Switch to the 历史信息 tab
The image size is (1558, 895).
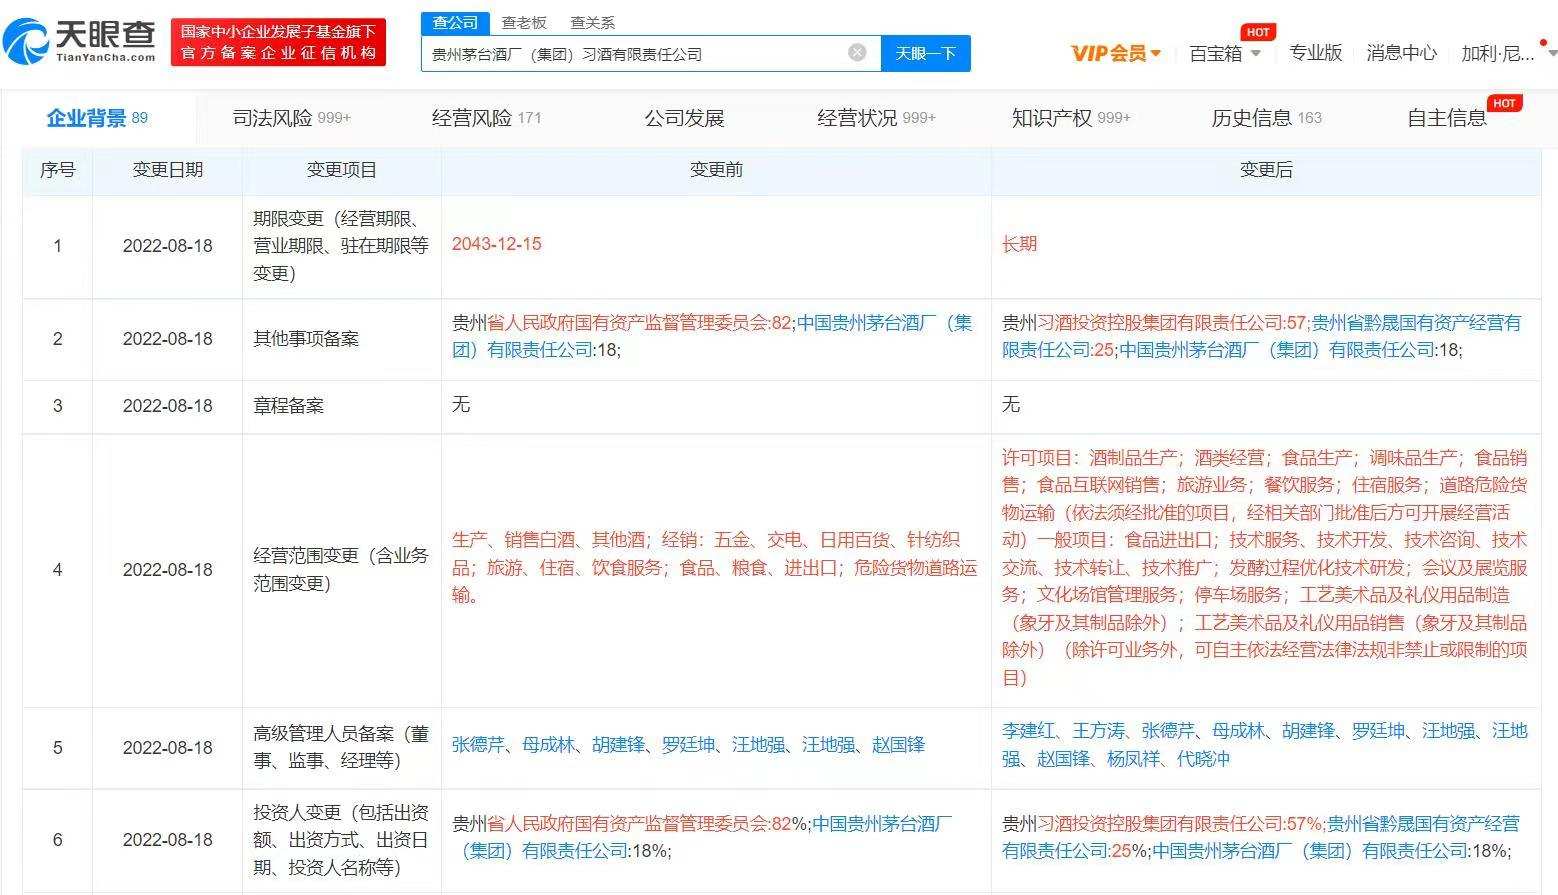point(1252,117)
